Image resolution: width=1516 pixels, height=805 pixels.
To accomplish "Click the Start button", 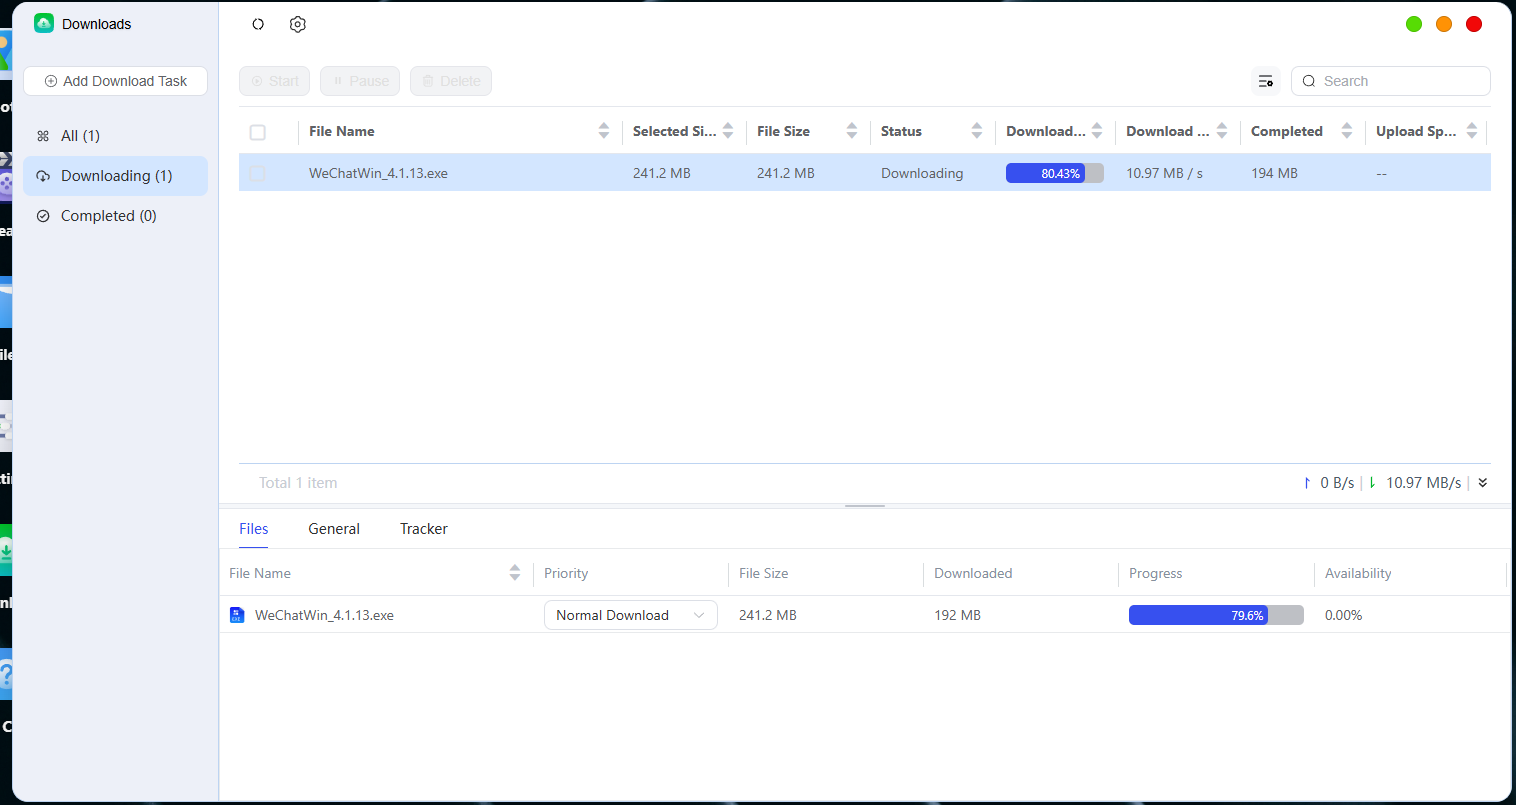I will tap(274, 81).
